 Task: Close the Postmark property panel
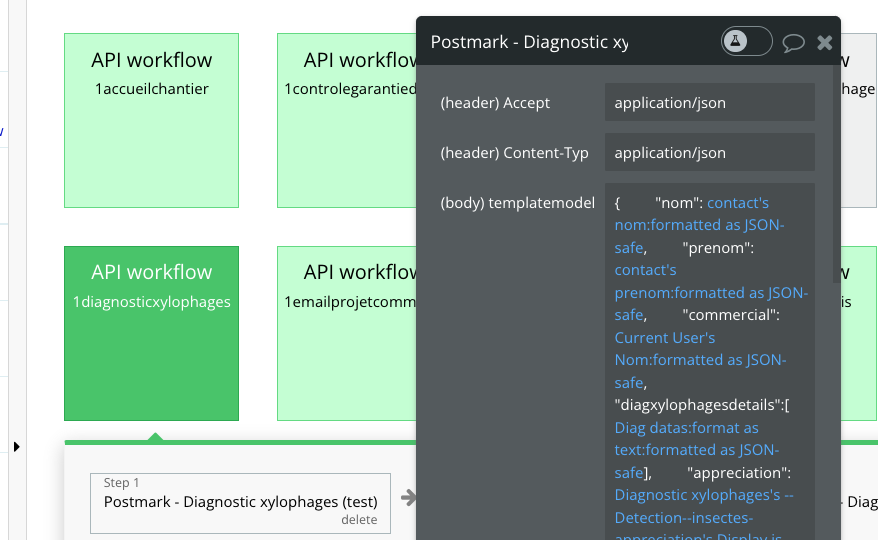pos(825,43)
